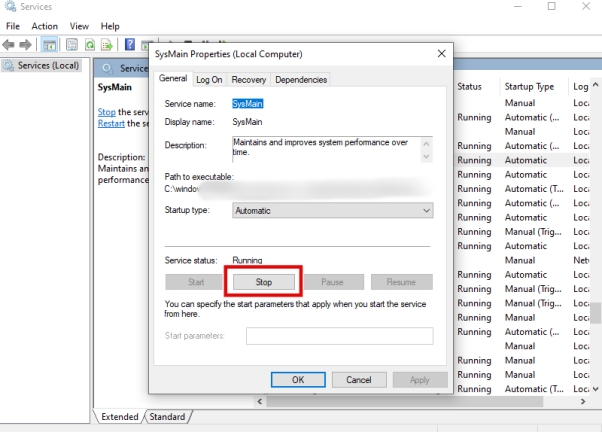The image size is (602, 432).
Task: Switch to the Dependencies tab
Action: click(x=301, y=79)
